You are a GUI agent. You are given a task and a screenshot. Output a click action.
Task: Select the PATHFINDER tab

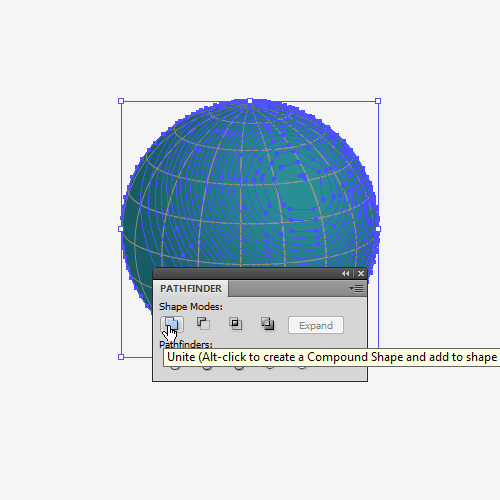pos(191,288)
